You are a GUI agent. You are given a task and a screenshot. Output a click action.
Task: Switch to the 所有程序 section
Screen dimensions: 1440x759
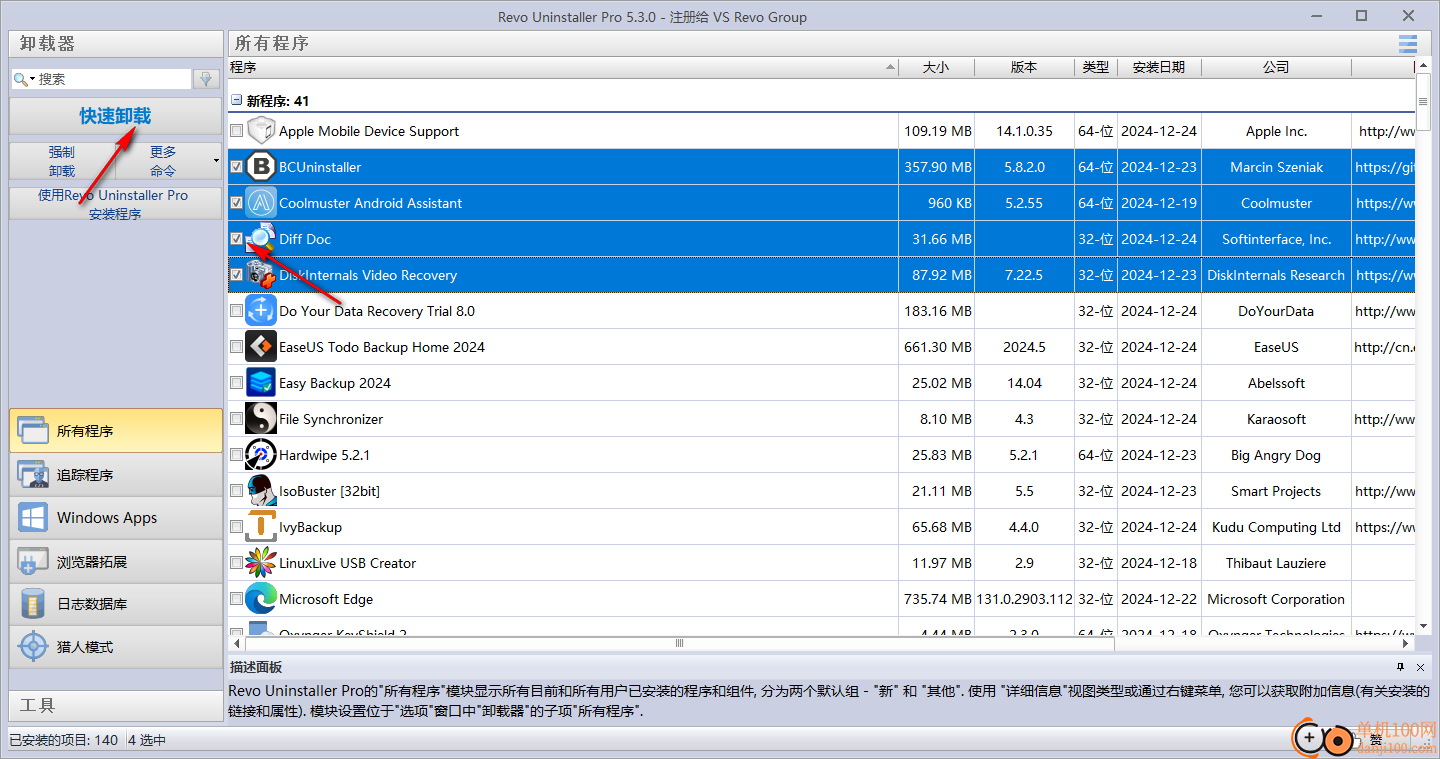[x=116, y=431]
